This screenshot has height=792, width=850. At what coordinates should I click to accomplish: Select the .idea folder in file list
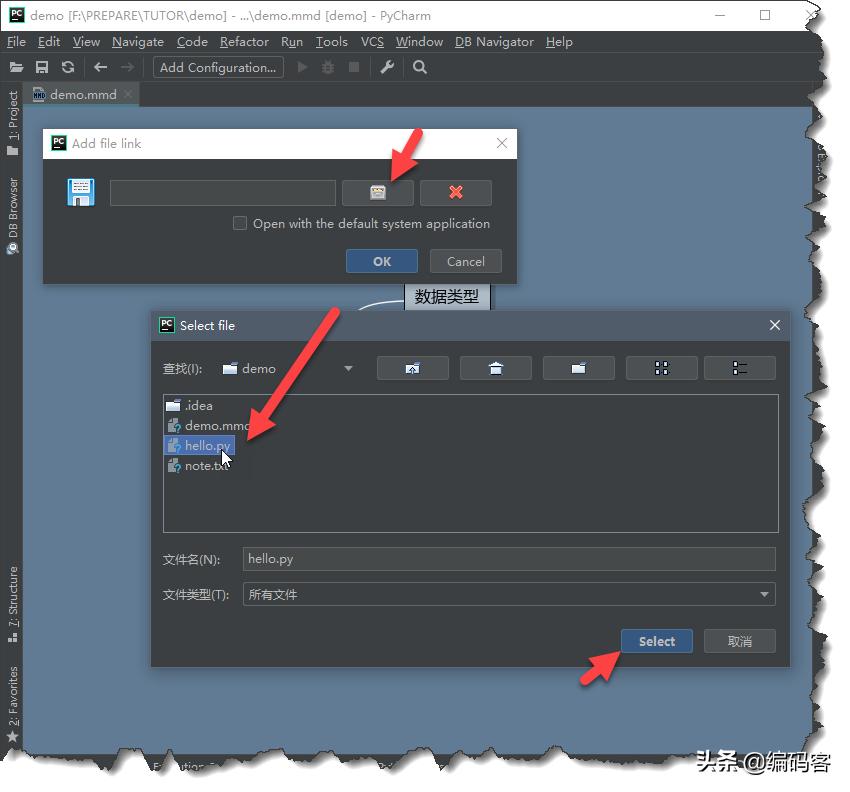[190, 405]
